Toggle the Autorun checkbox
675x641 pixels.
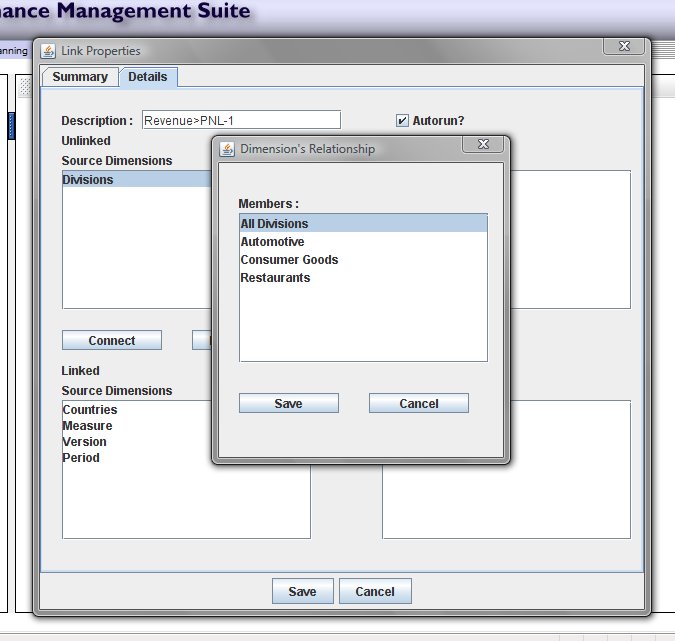402,121
